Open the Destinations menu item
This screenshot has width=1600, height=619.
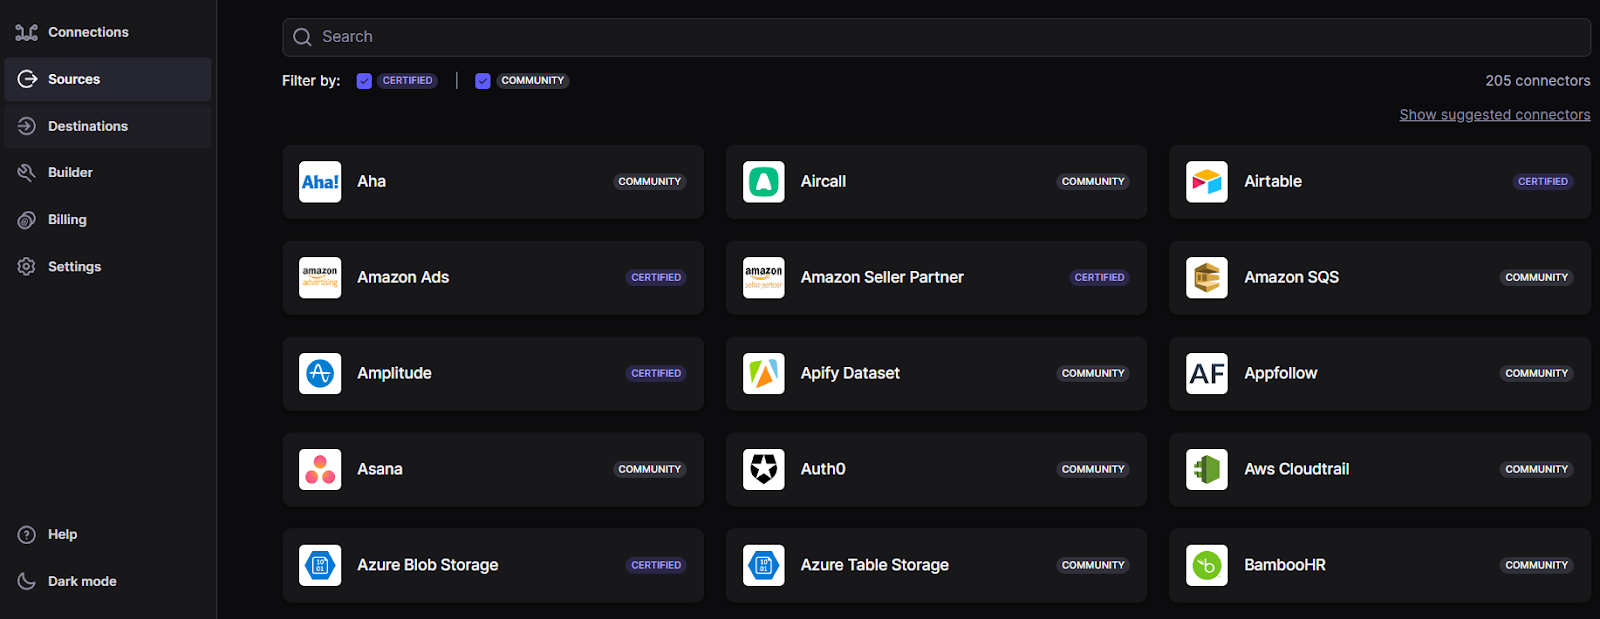[107, 126]
